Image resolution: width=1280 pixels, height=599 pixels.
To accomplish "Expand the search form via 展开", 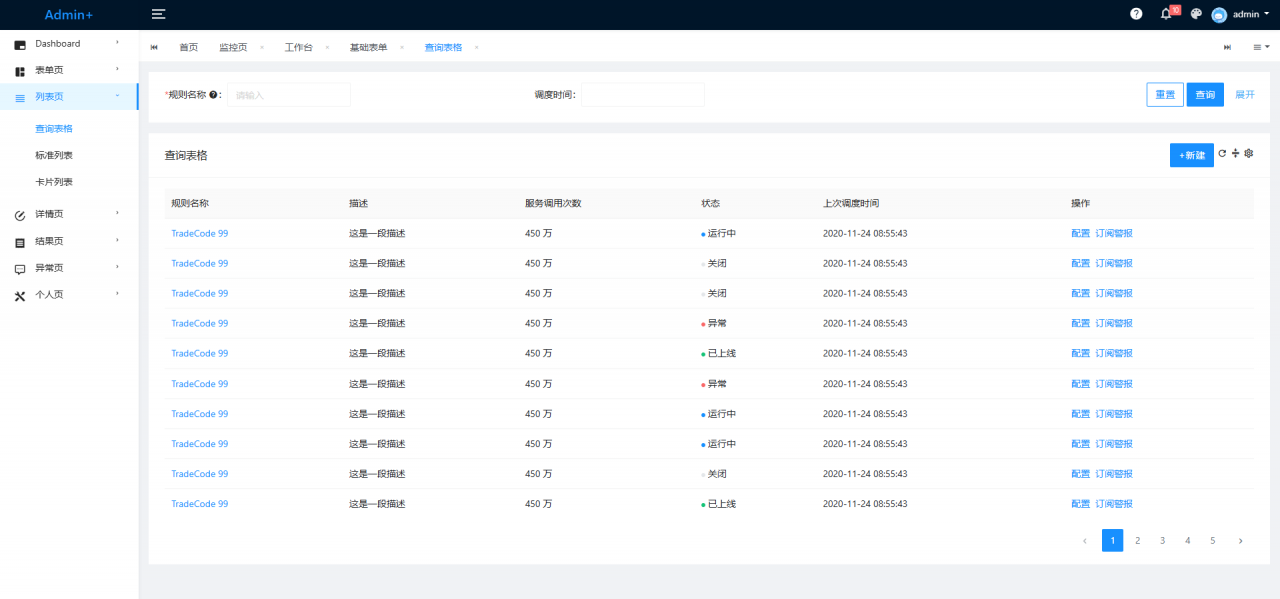I will coord(1245,95).
